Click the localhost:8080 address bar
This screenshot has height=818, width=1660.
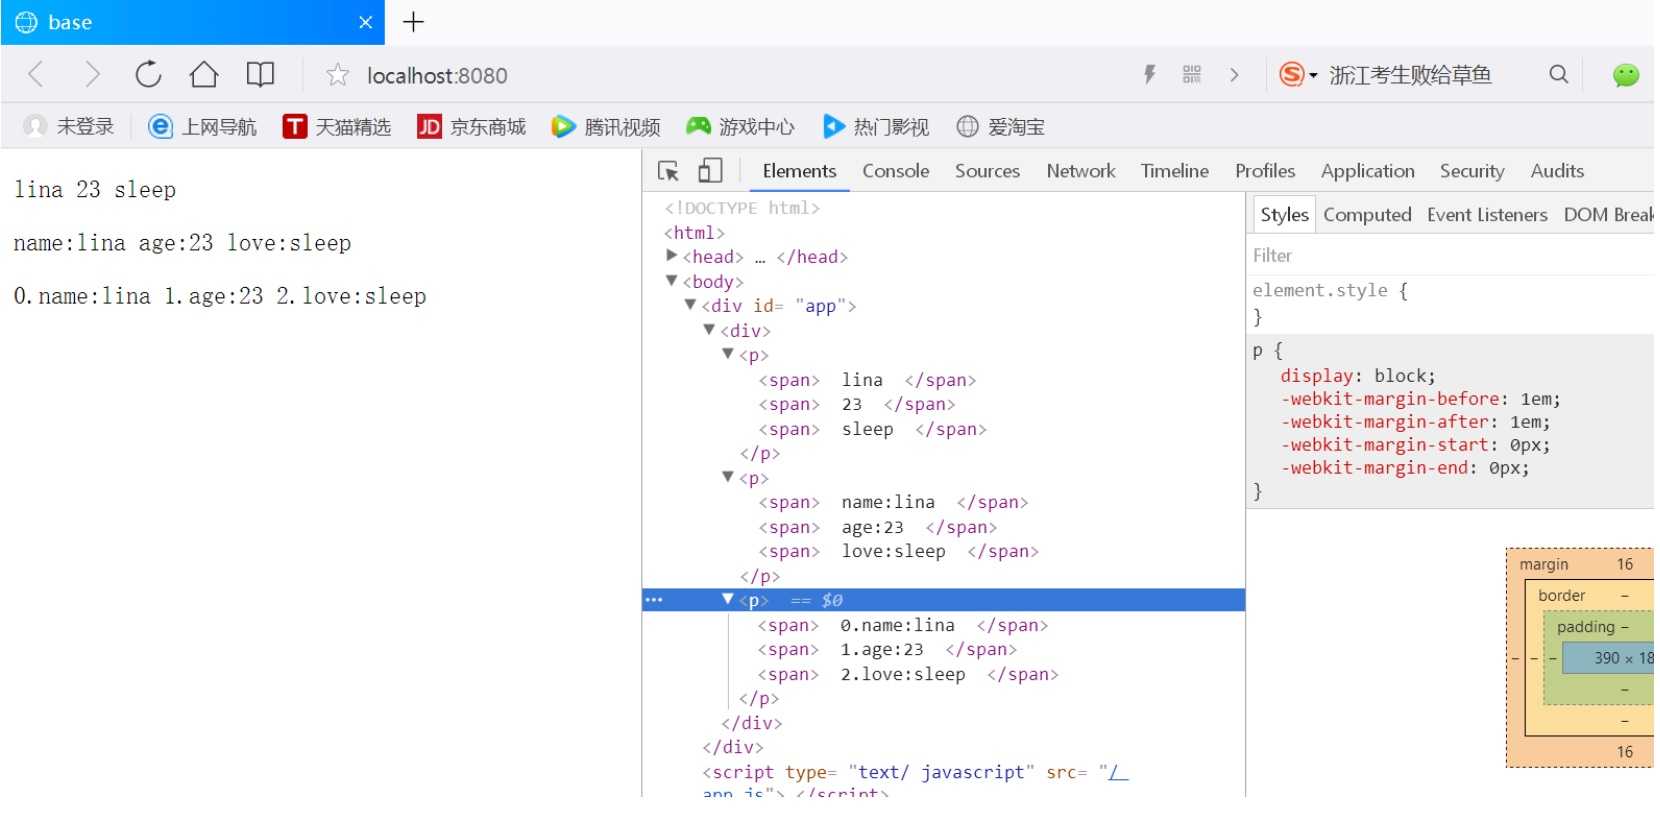[437, 76]
